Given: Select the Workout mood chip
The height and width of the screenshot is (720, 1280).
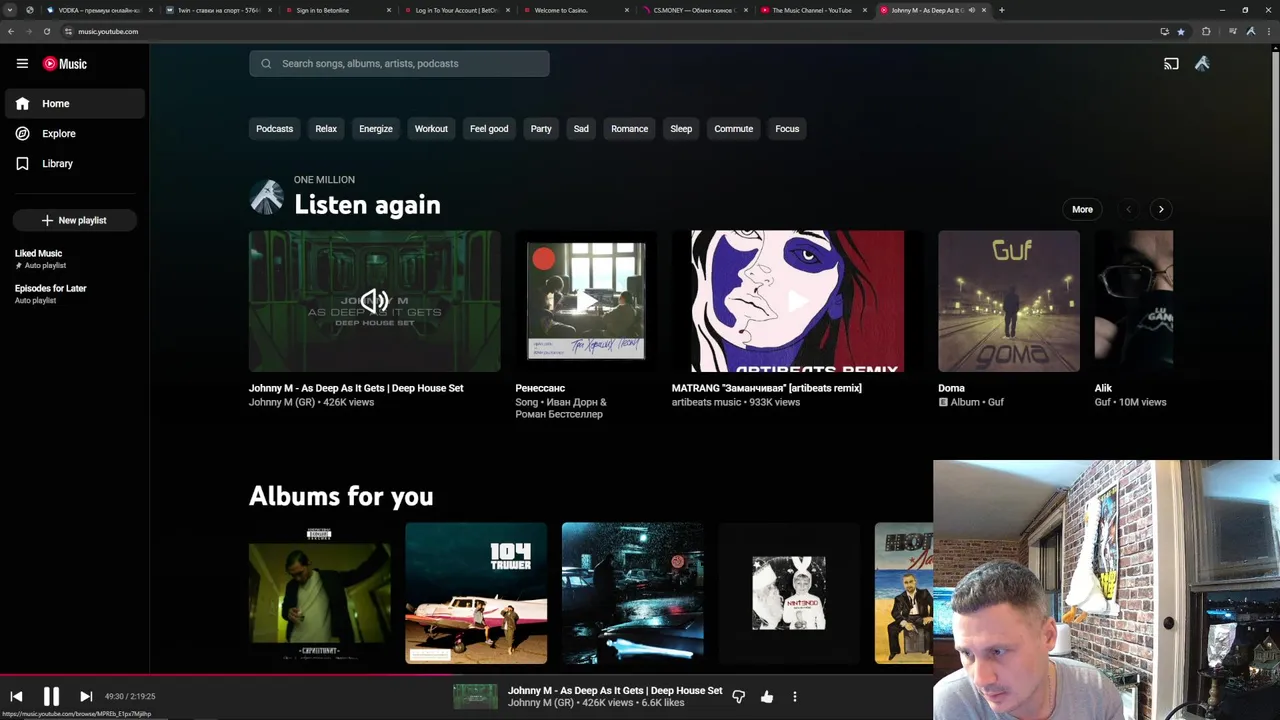Looking at the screenshot, I should pos(431,128).
